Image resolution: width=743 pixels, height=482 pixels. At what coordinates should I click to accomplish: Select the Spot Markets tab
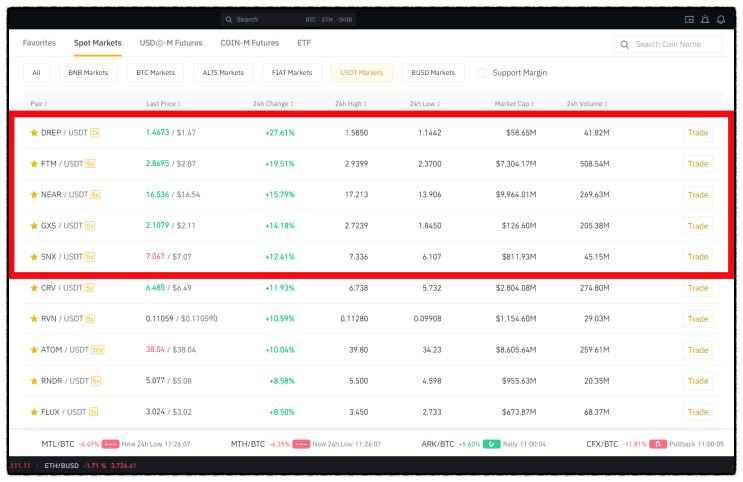[x=98, y=43]
